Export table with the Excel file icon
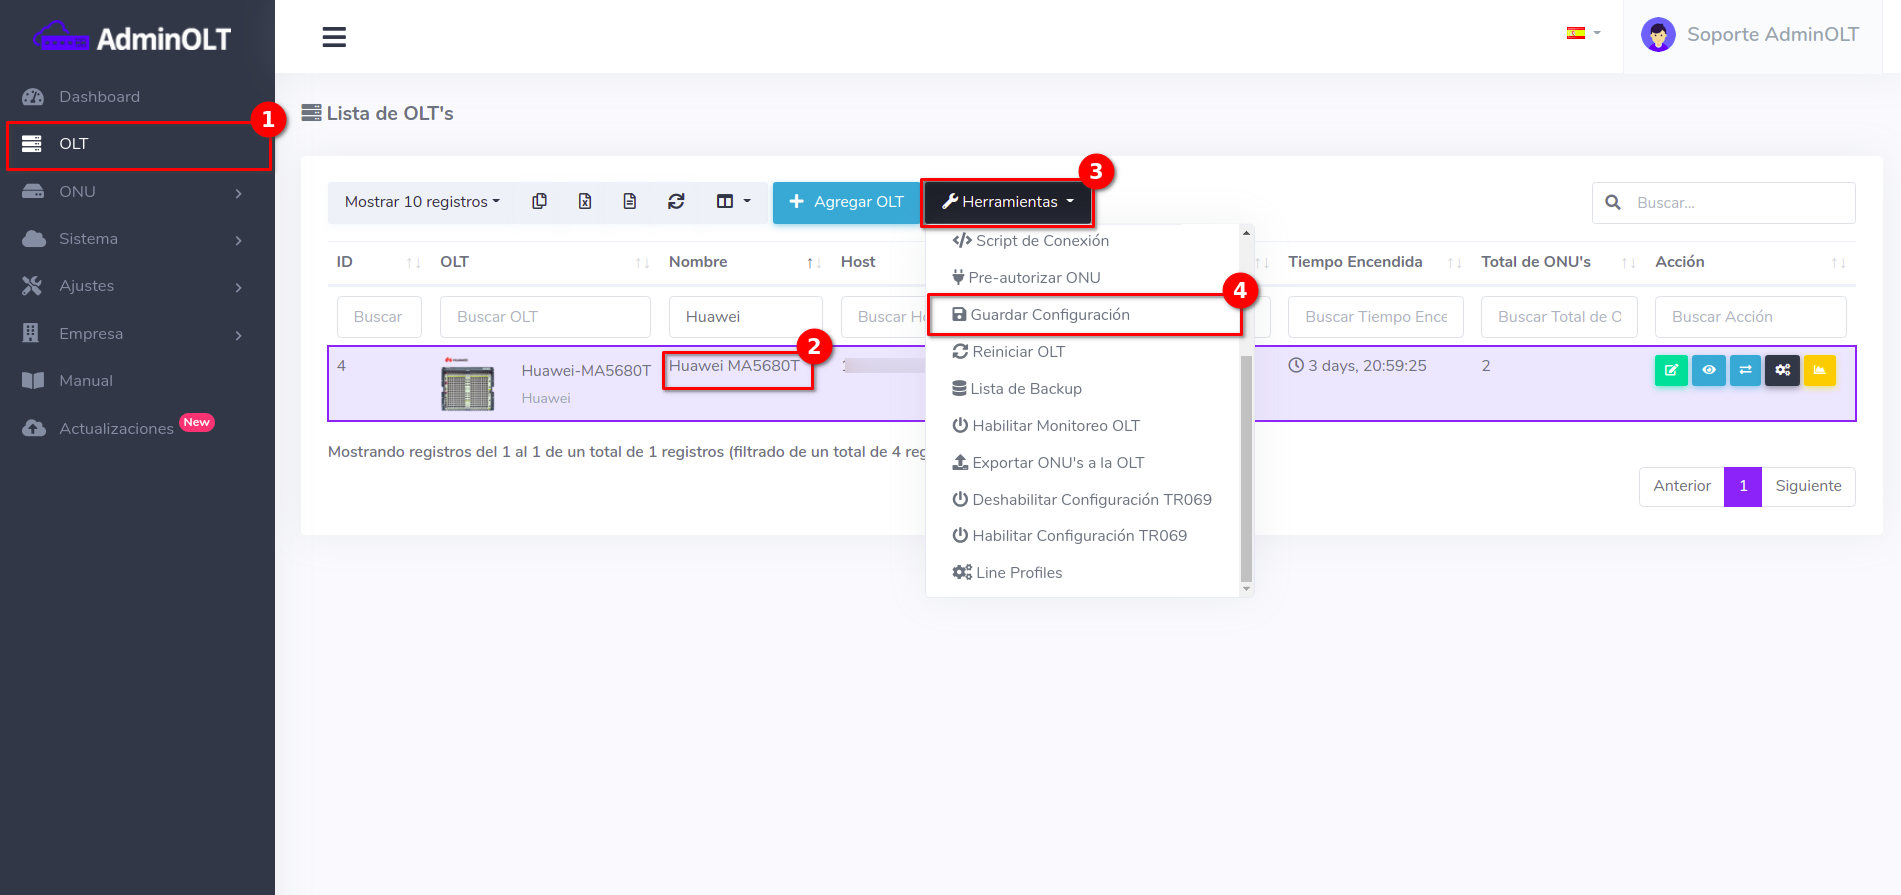The width and height of the screenshot is (1901, 895). [585, 202]
